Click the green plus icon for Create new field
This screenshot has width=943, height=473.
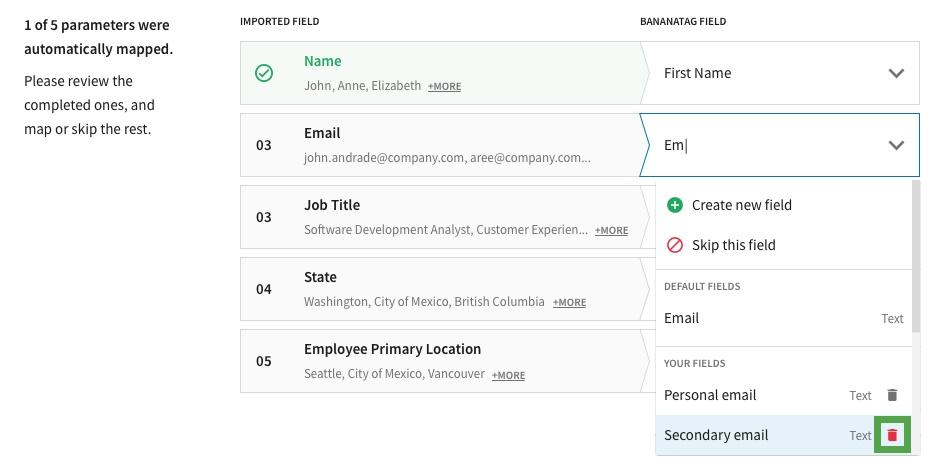click(x=675, y=205)
